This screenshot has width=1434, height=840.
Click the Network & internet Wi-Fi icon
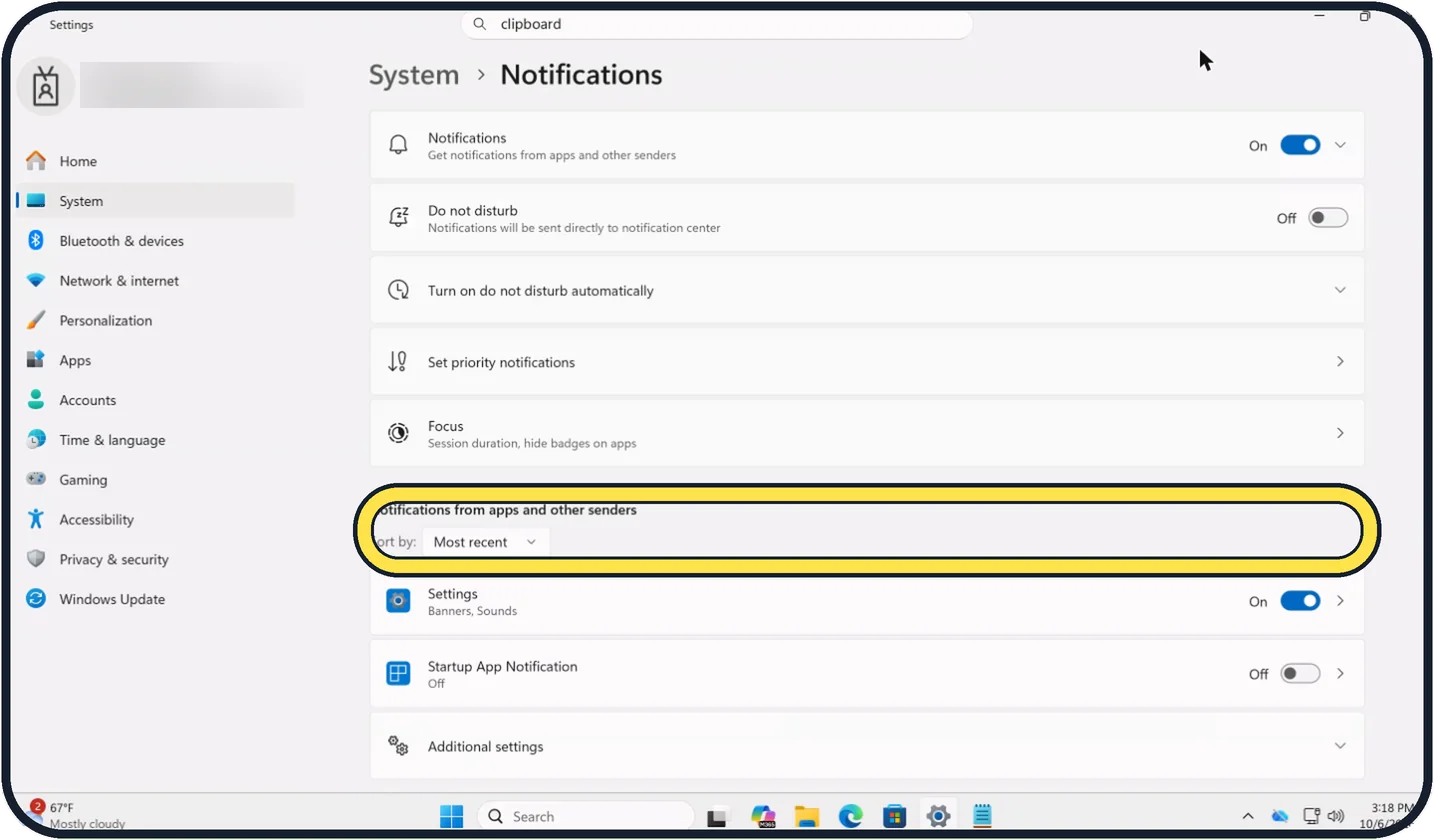[x=36, y=281]
